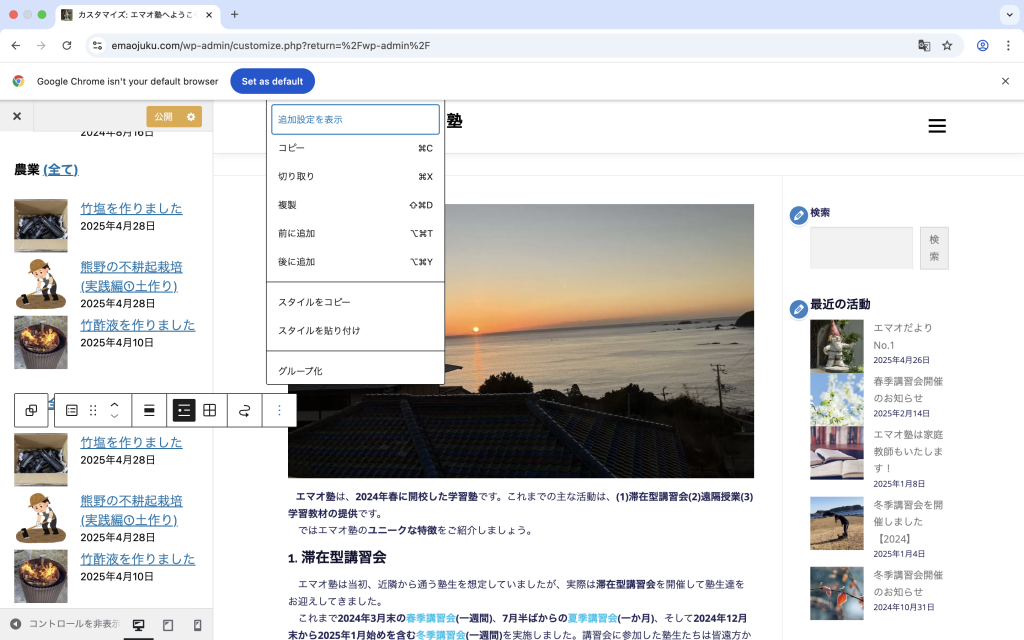Move the block down with the down chevron
1024x640 pixels.
[x=114, y=416]
